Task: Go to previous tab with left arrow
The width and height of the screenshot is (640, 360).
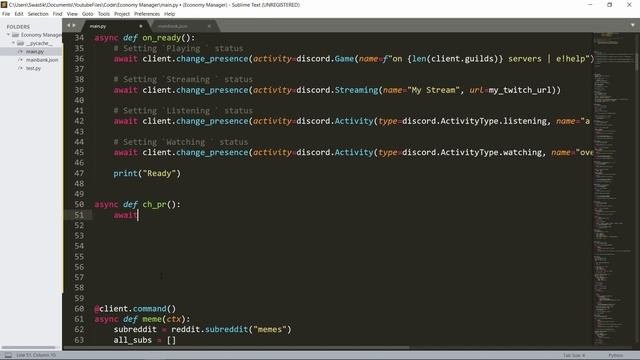Action: [69, 25]
